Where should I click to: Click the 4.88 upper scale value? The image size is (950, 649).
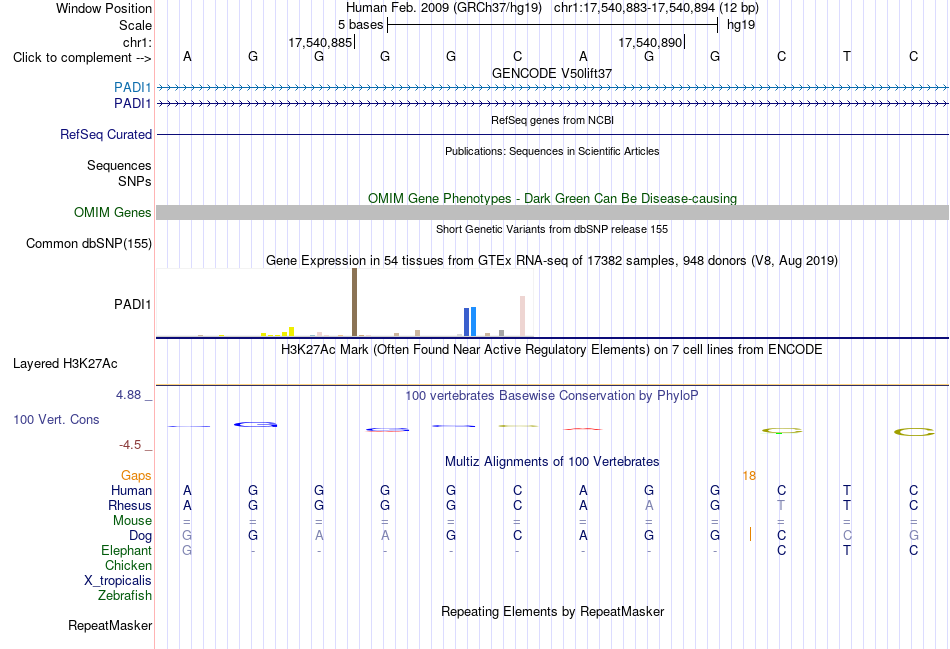pyautogui.click(x=128, y=395)
